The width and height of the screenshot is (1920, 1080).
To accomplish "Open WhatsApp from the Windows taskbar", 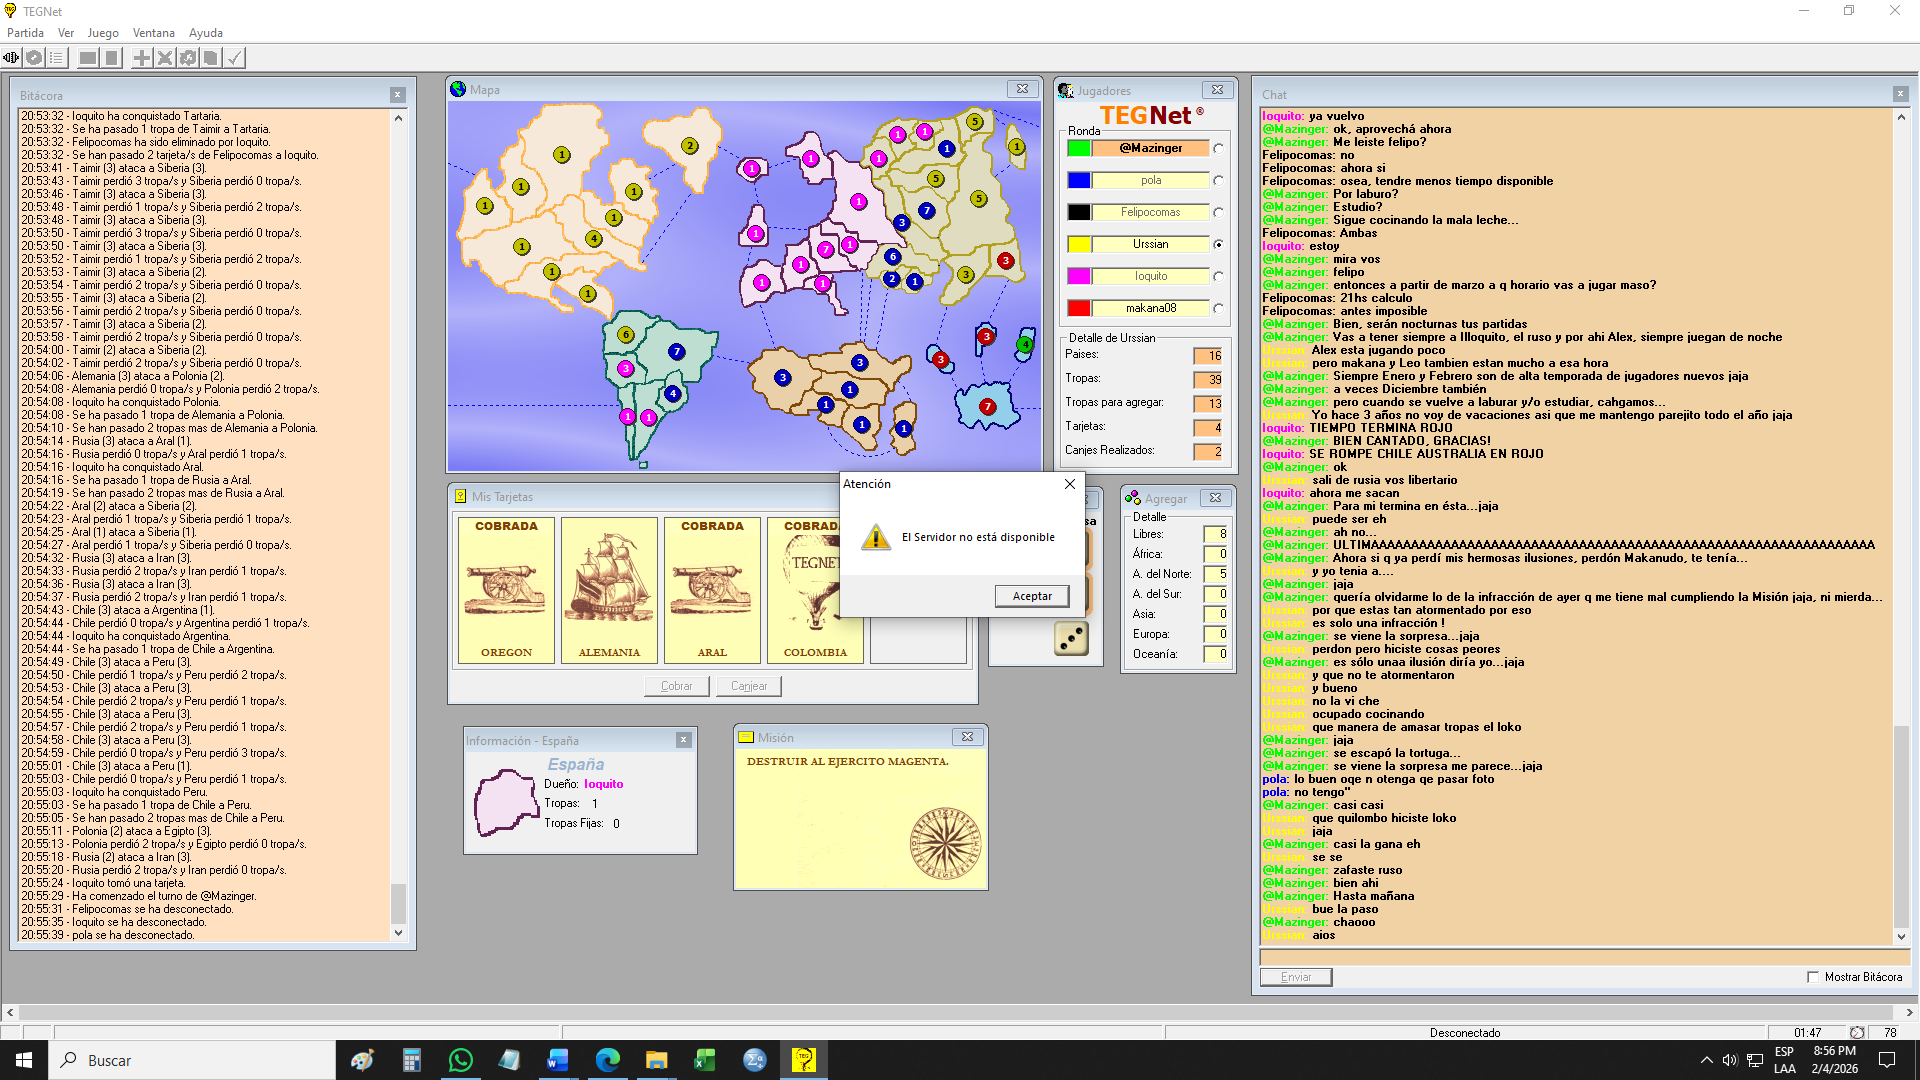I will point(460,1060).
